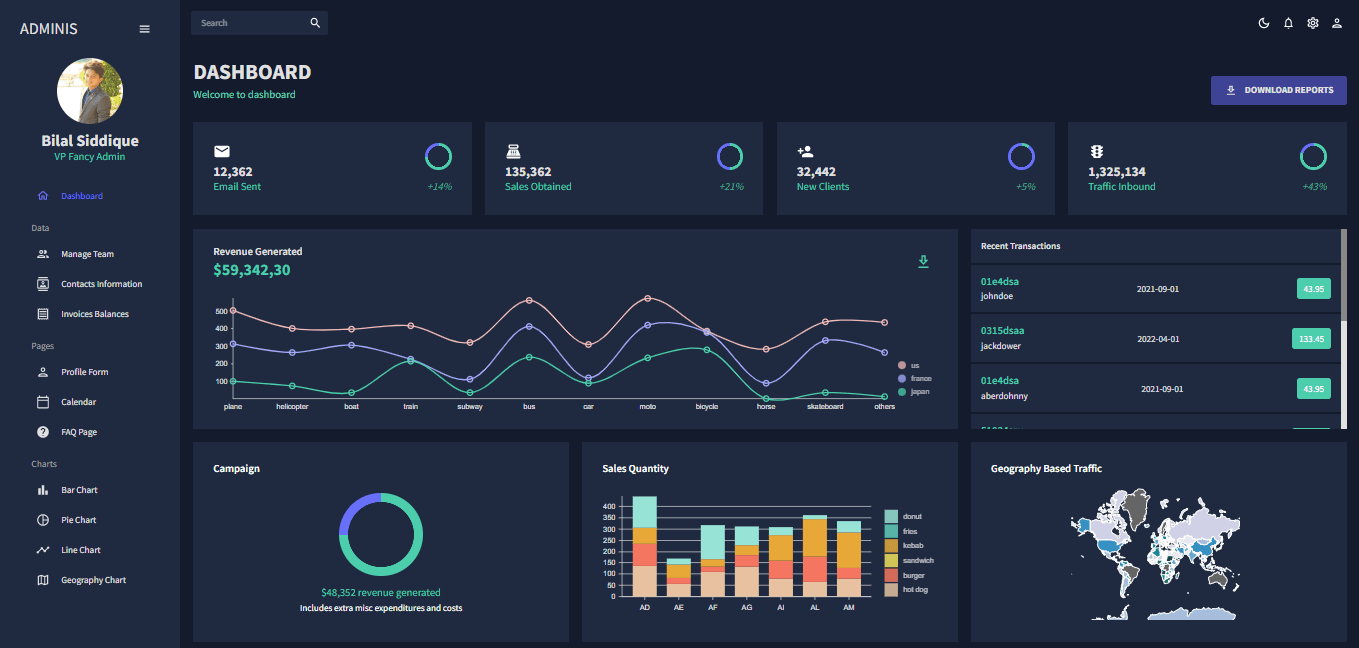Click 43.95 badge for johndoe transaction
The image size is (1359, 648).
click(x=1313, y=289)
